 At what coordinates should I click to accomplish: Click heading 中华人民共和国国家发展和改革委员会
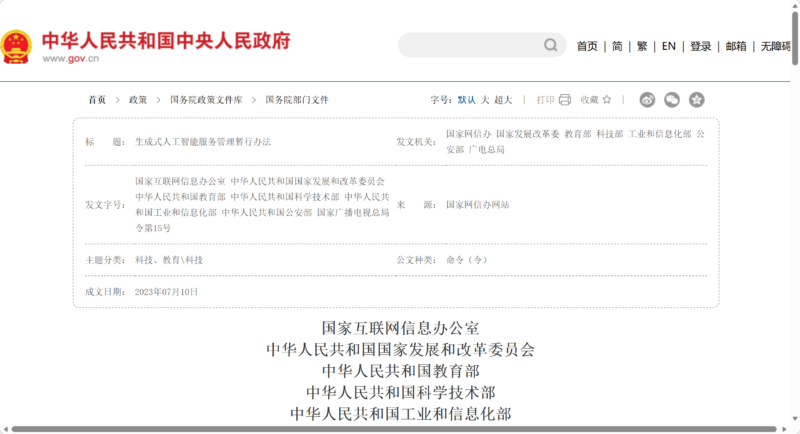coord(400,349)
